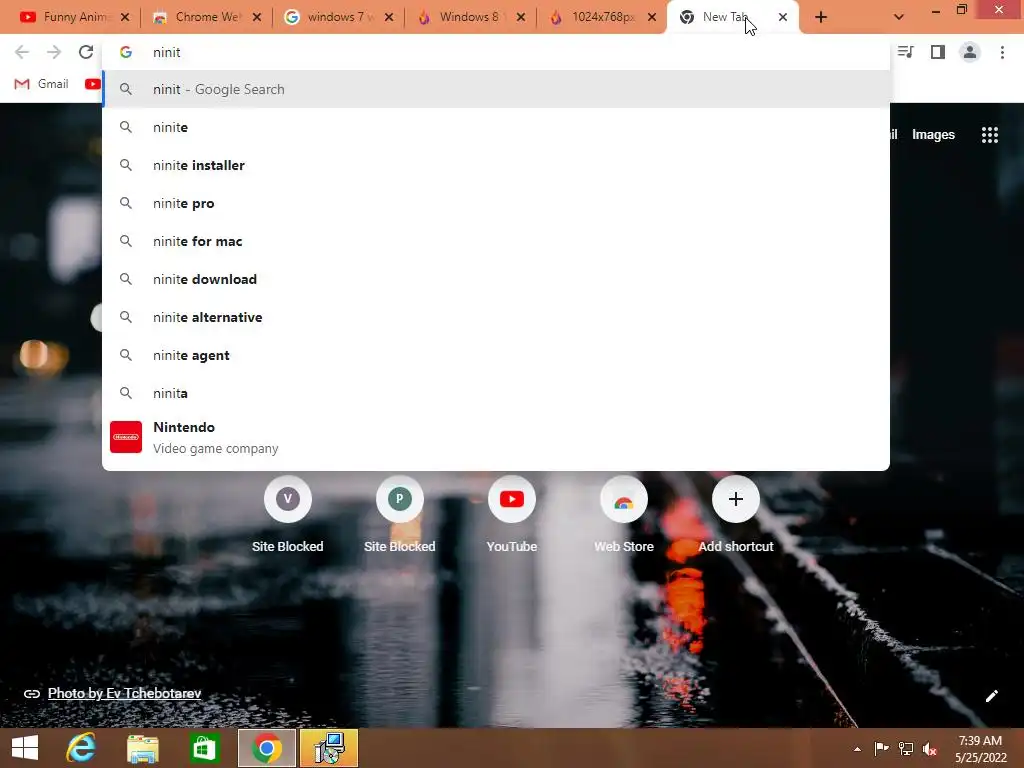Click the muted volume tray icon
The width and height of the screenshot is (1024, 768).
(930, 748)
